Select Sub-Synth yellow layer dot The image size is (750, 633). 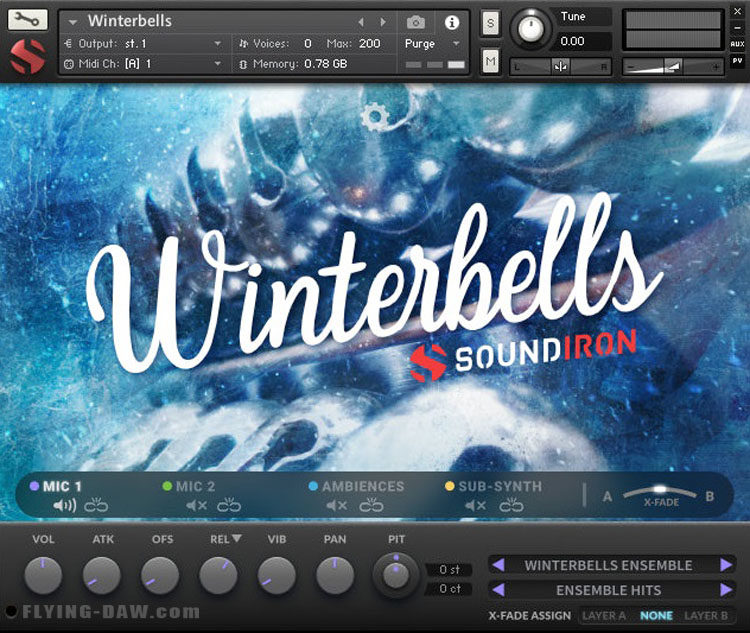449,486
